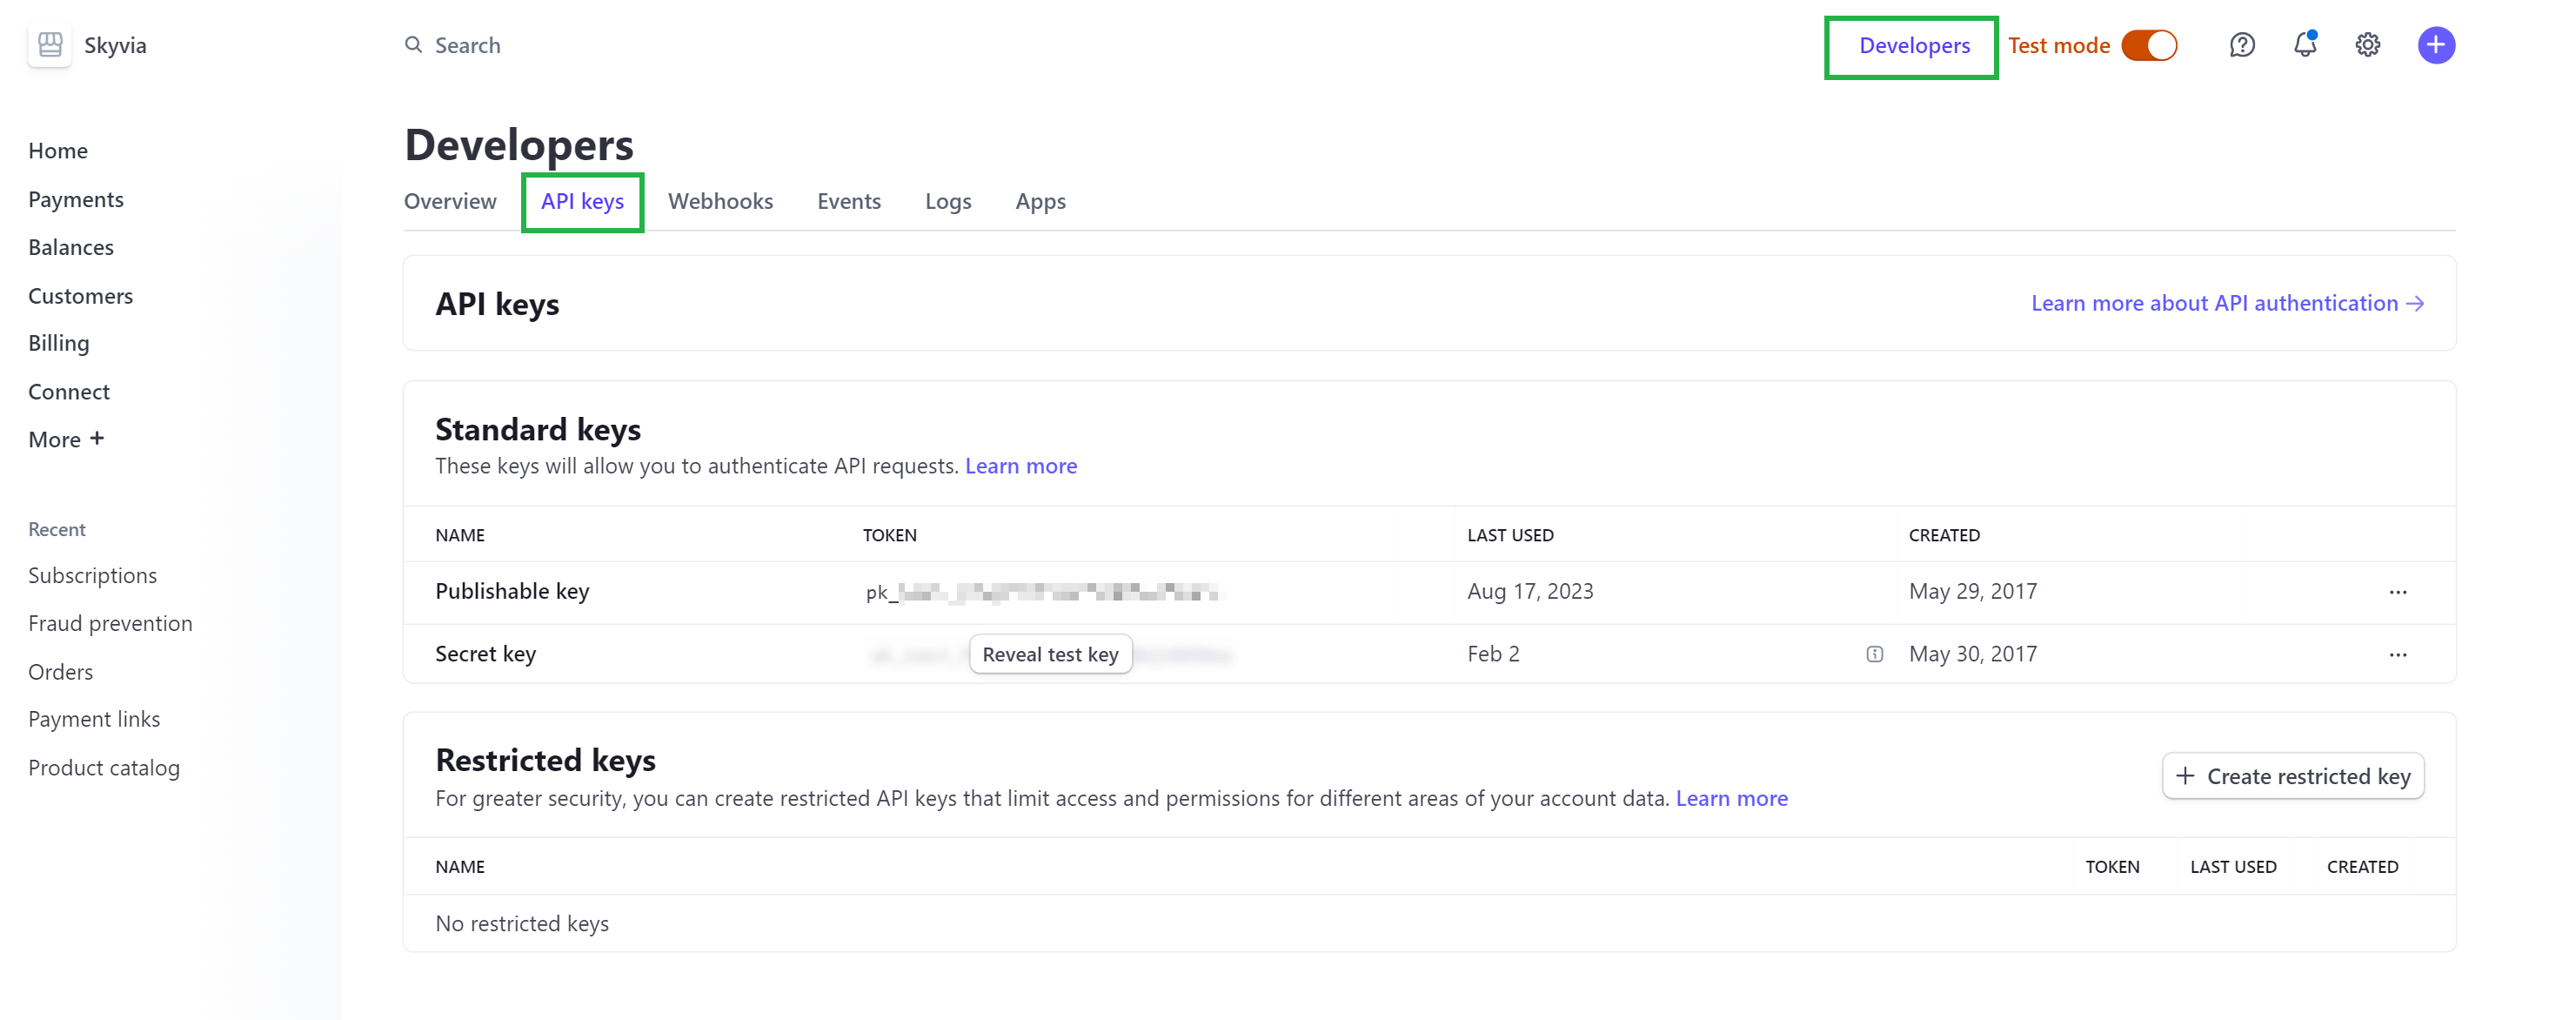
Task: Switch to the Logs tab
Action: point(947,201)
